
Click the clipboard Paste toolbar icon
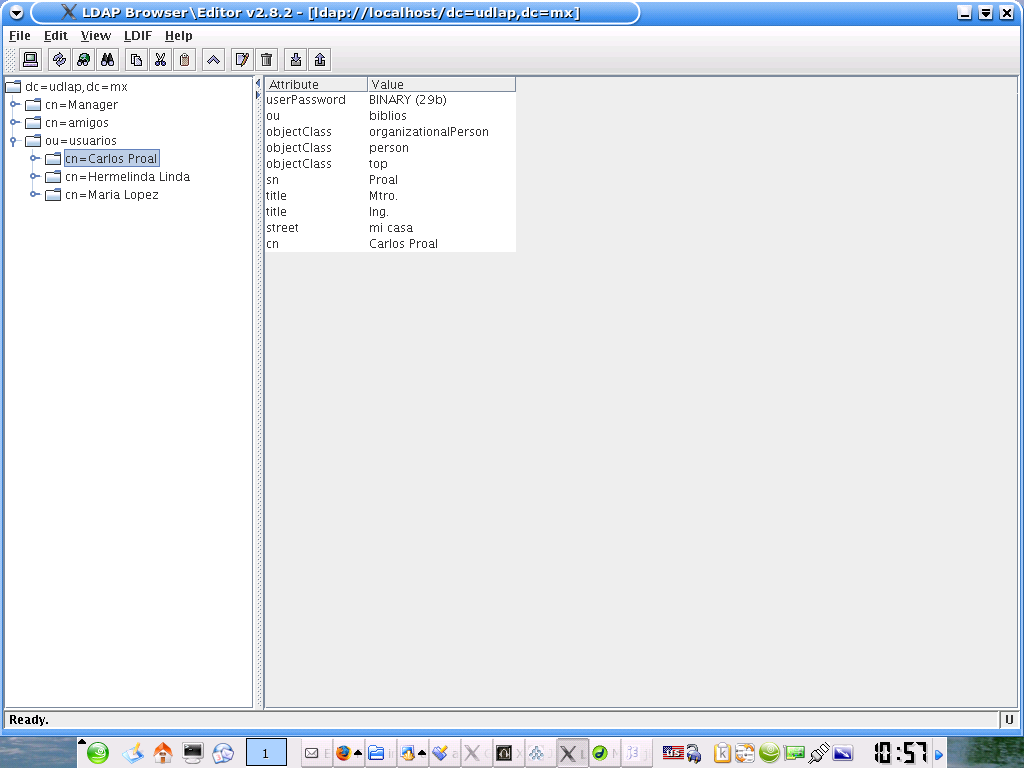tap(184, 60)
